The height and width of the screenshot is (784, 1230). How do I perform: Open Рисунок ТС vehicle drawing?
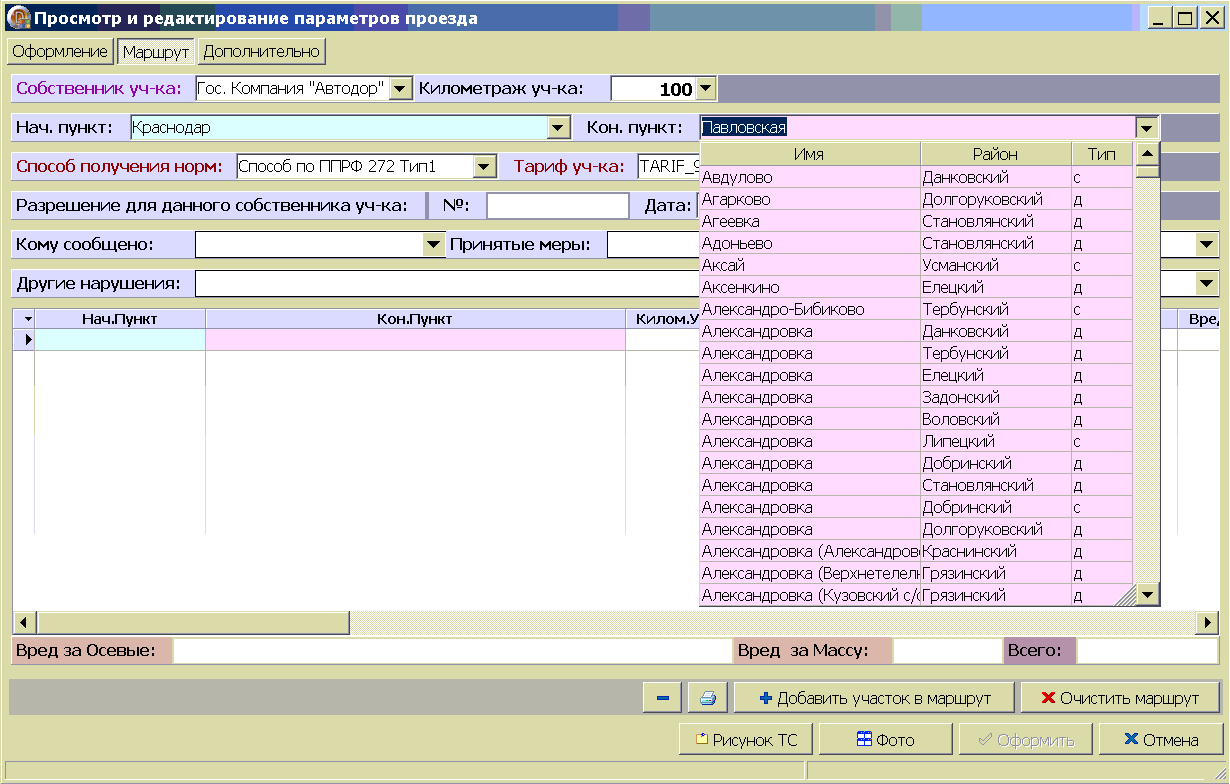pyautogui.click(x=747, y=740)
